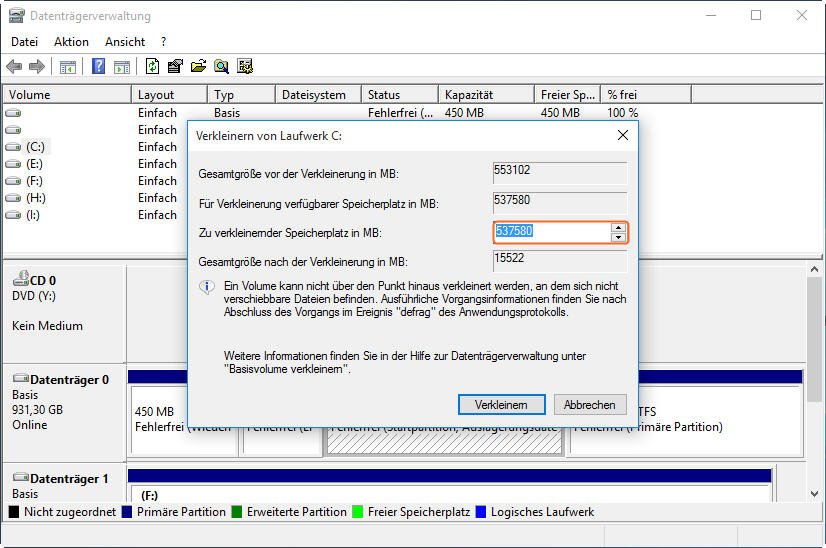Click the black Nicht zugeordnet legend swatch

[x=14, y=512]
